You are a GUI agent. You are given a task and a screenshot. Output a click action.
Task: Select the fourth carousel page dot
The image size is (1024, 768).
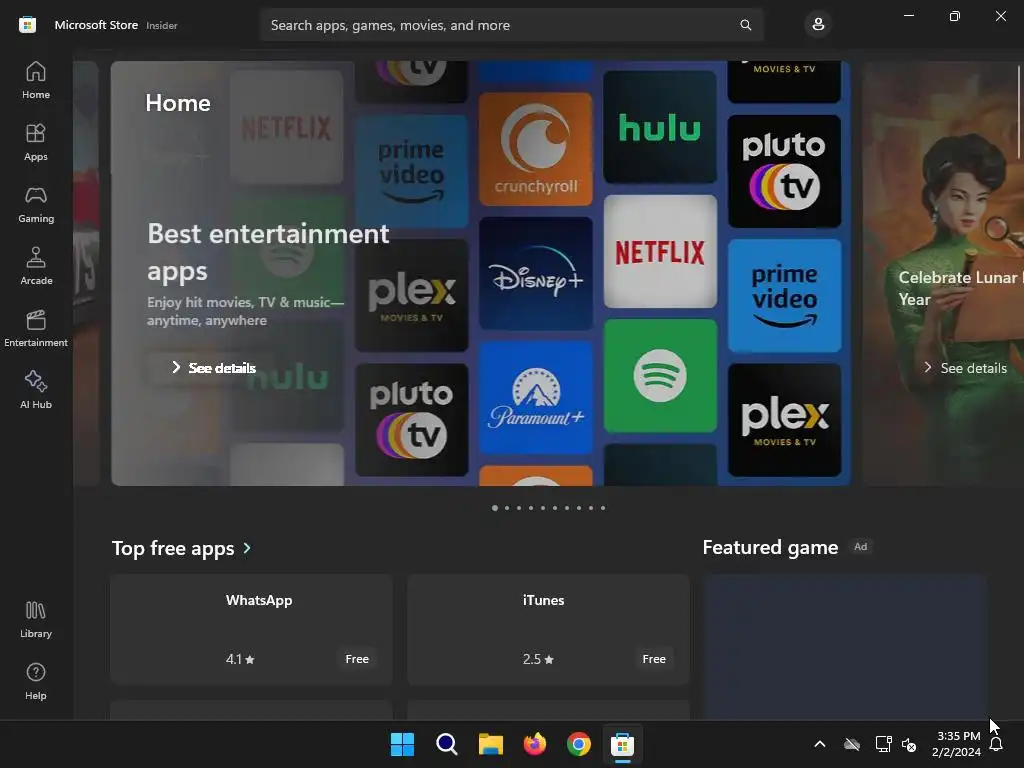(531, 507)
